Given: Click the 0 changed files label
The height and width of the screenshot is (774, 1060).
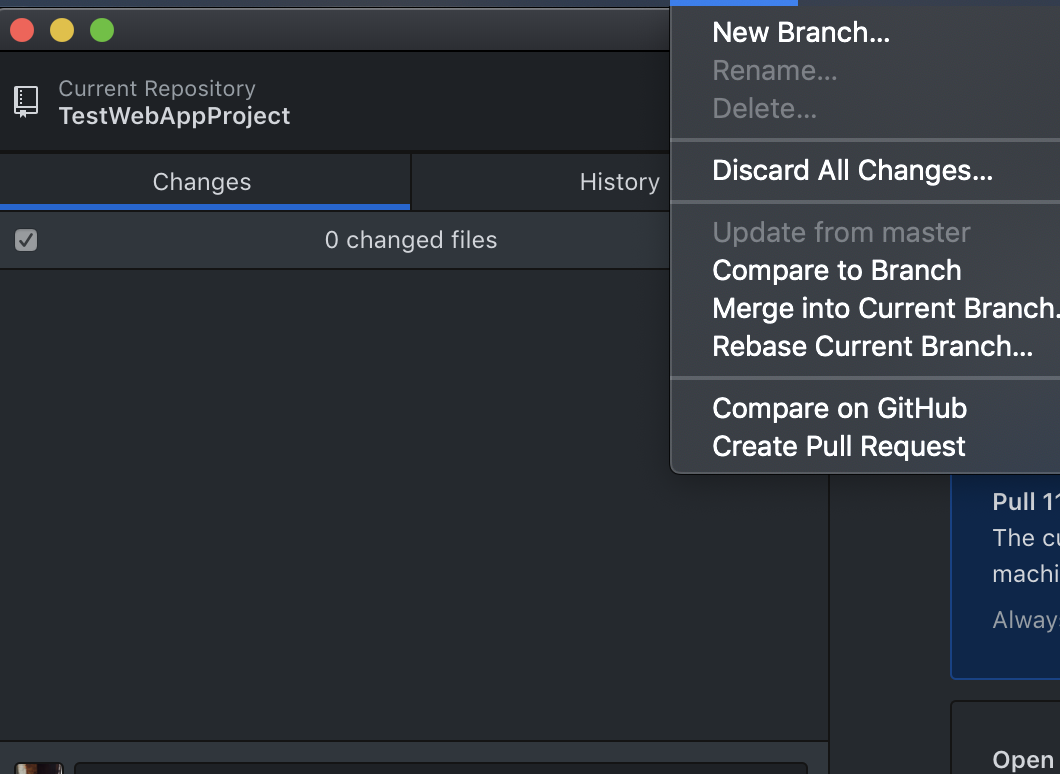Looking at the screenshot, I should tap(411, 240).
